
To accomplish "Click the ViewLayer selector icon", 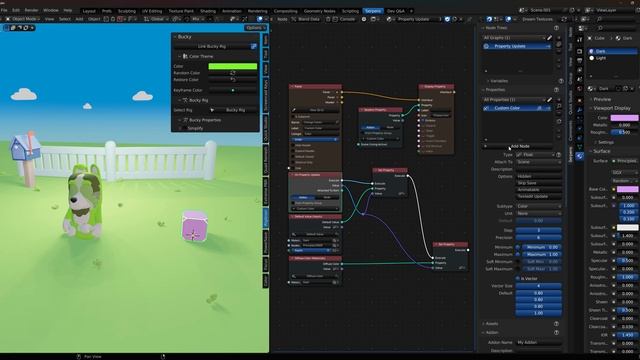I will [x=589, y=10].
